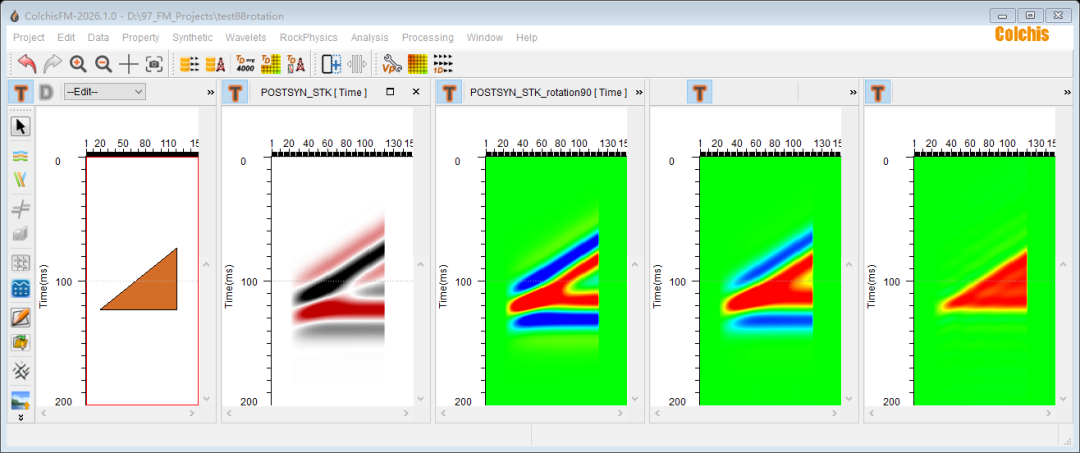Maximize the POSTSYN_STK [ Time ] panel
The height and width of the screenshot is (453, 1080).
(x=390, y=92)
